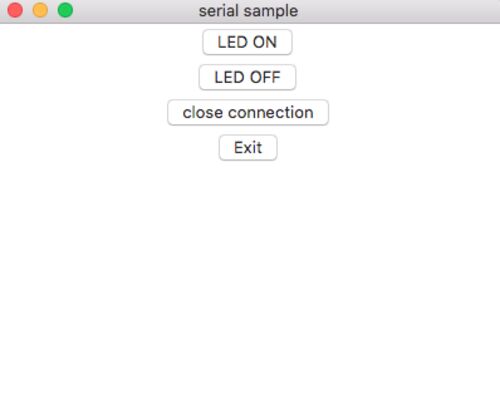Disconnect the serial port with close connection

[248, 113]
